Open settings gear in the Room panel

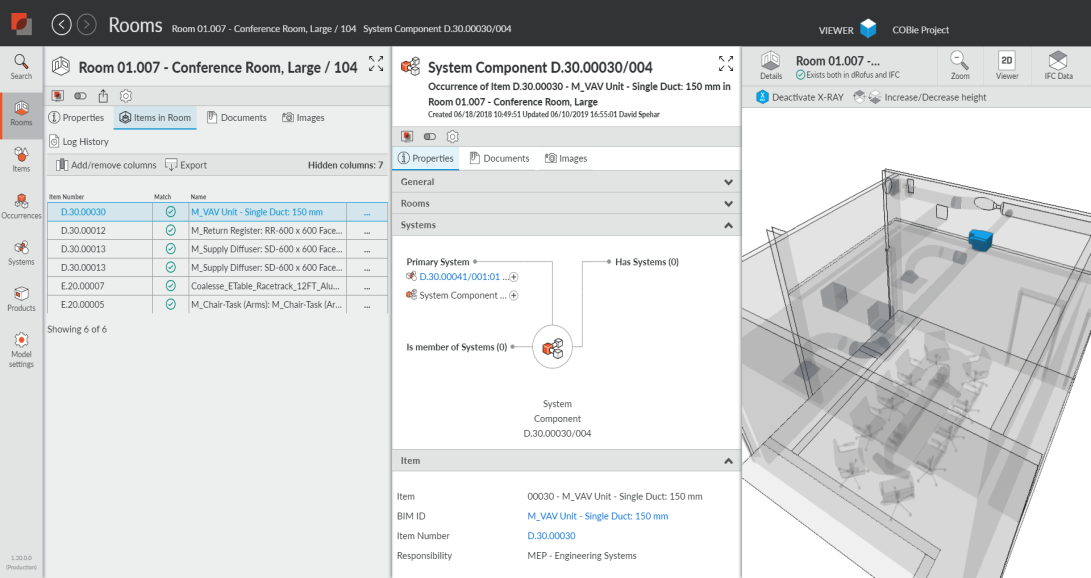125,95
